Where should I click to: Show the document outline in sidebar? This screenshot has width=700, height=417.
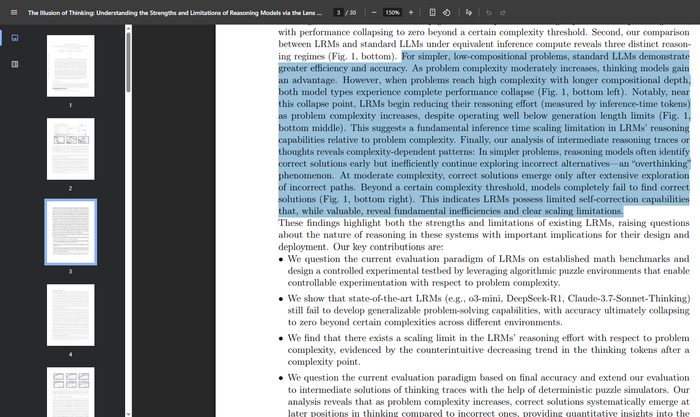[x=15, y=64]
